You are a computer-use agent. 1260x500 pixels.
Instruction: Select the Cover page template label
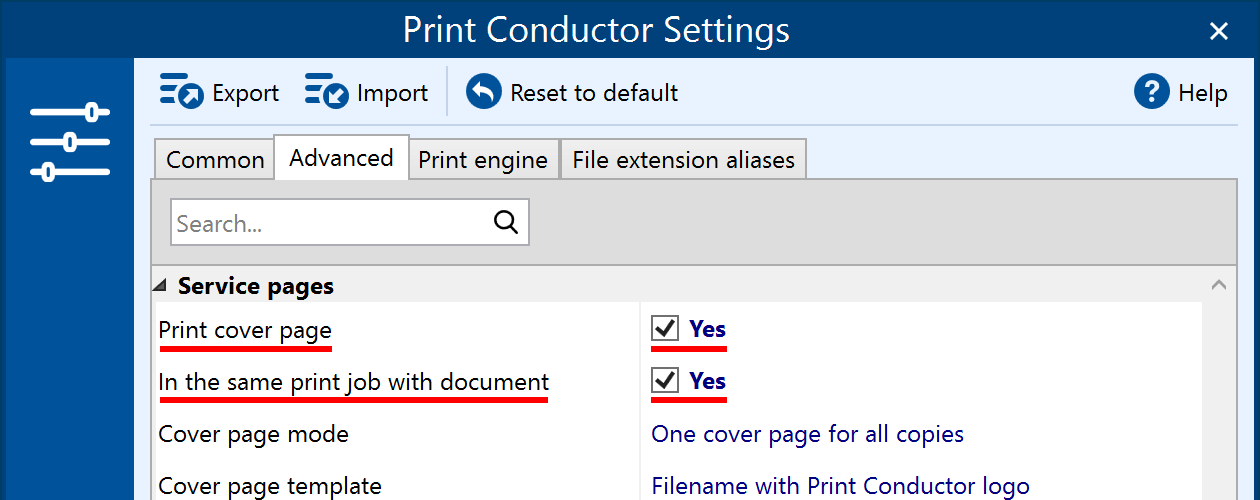click(x=270, y=486)
